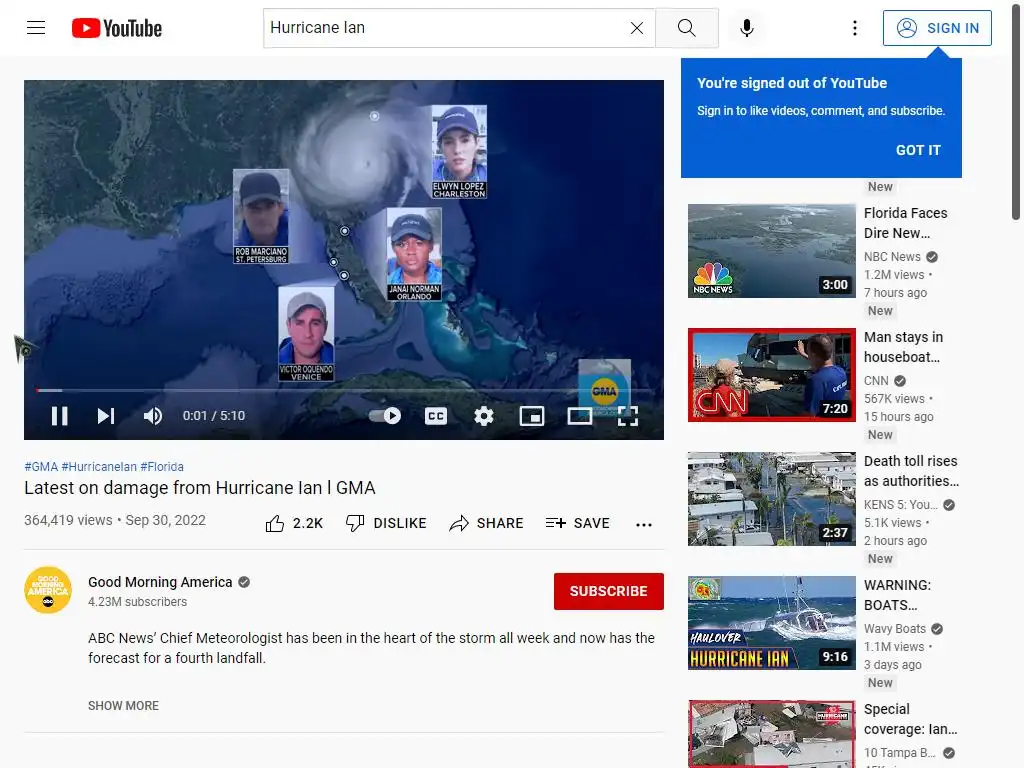Screen dimensions: 1024x768
Task: Click the NBC News channel name
Action: (x=892, y=257)
